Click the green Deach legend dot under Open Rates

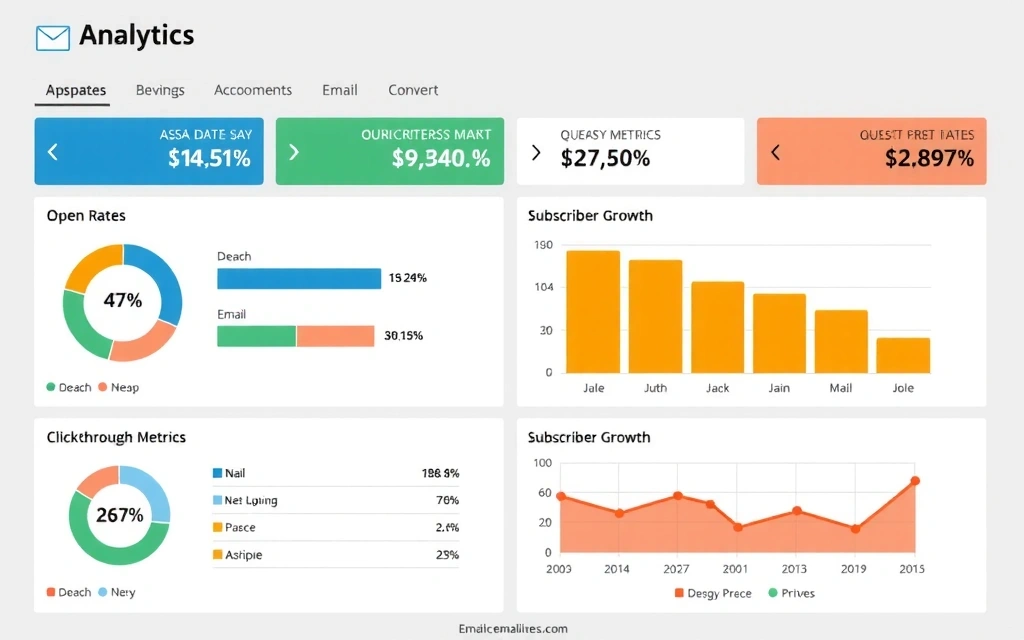(x=50, y=387)
